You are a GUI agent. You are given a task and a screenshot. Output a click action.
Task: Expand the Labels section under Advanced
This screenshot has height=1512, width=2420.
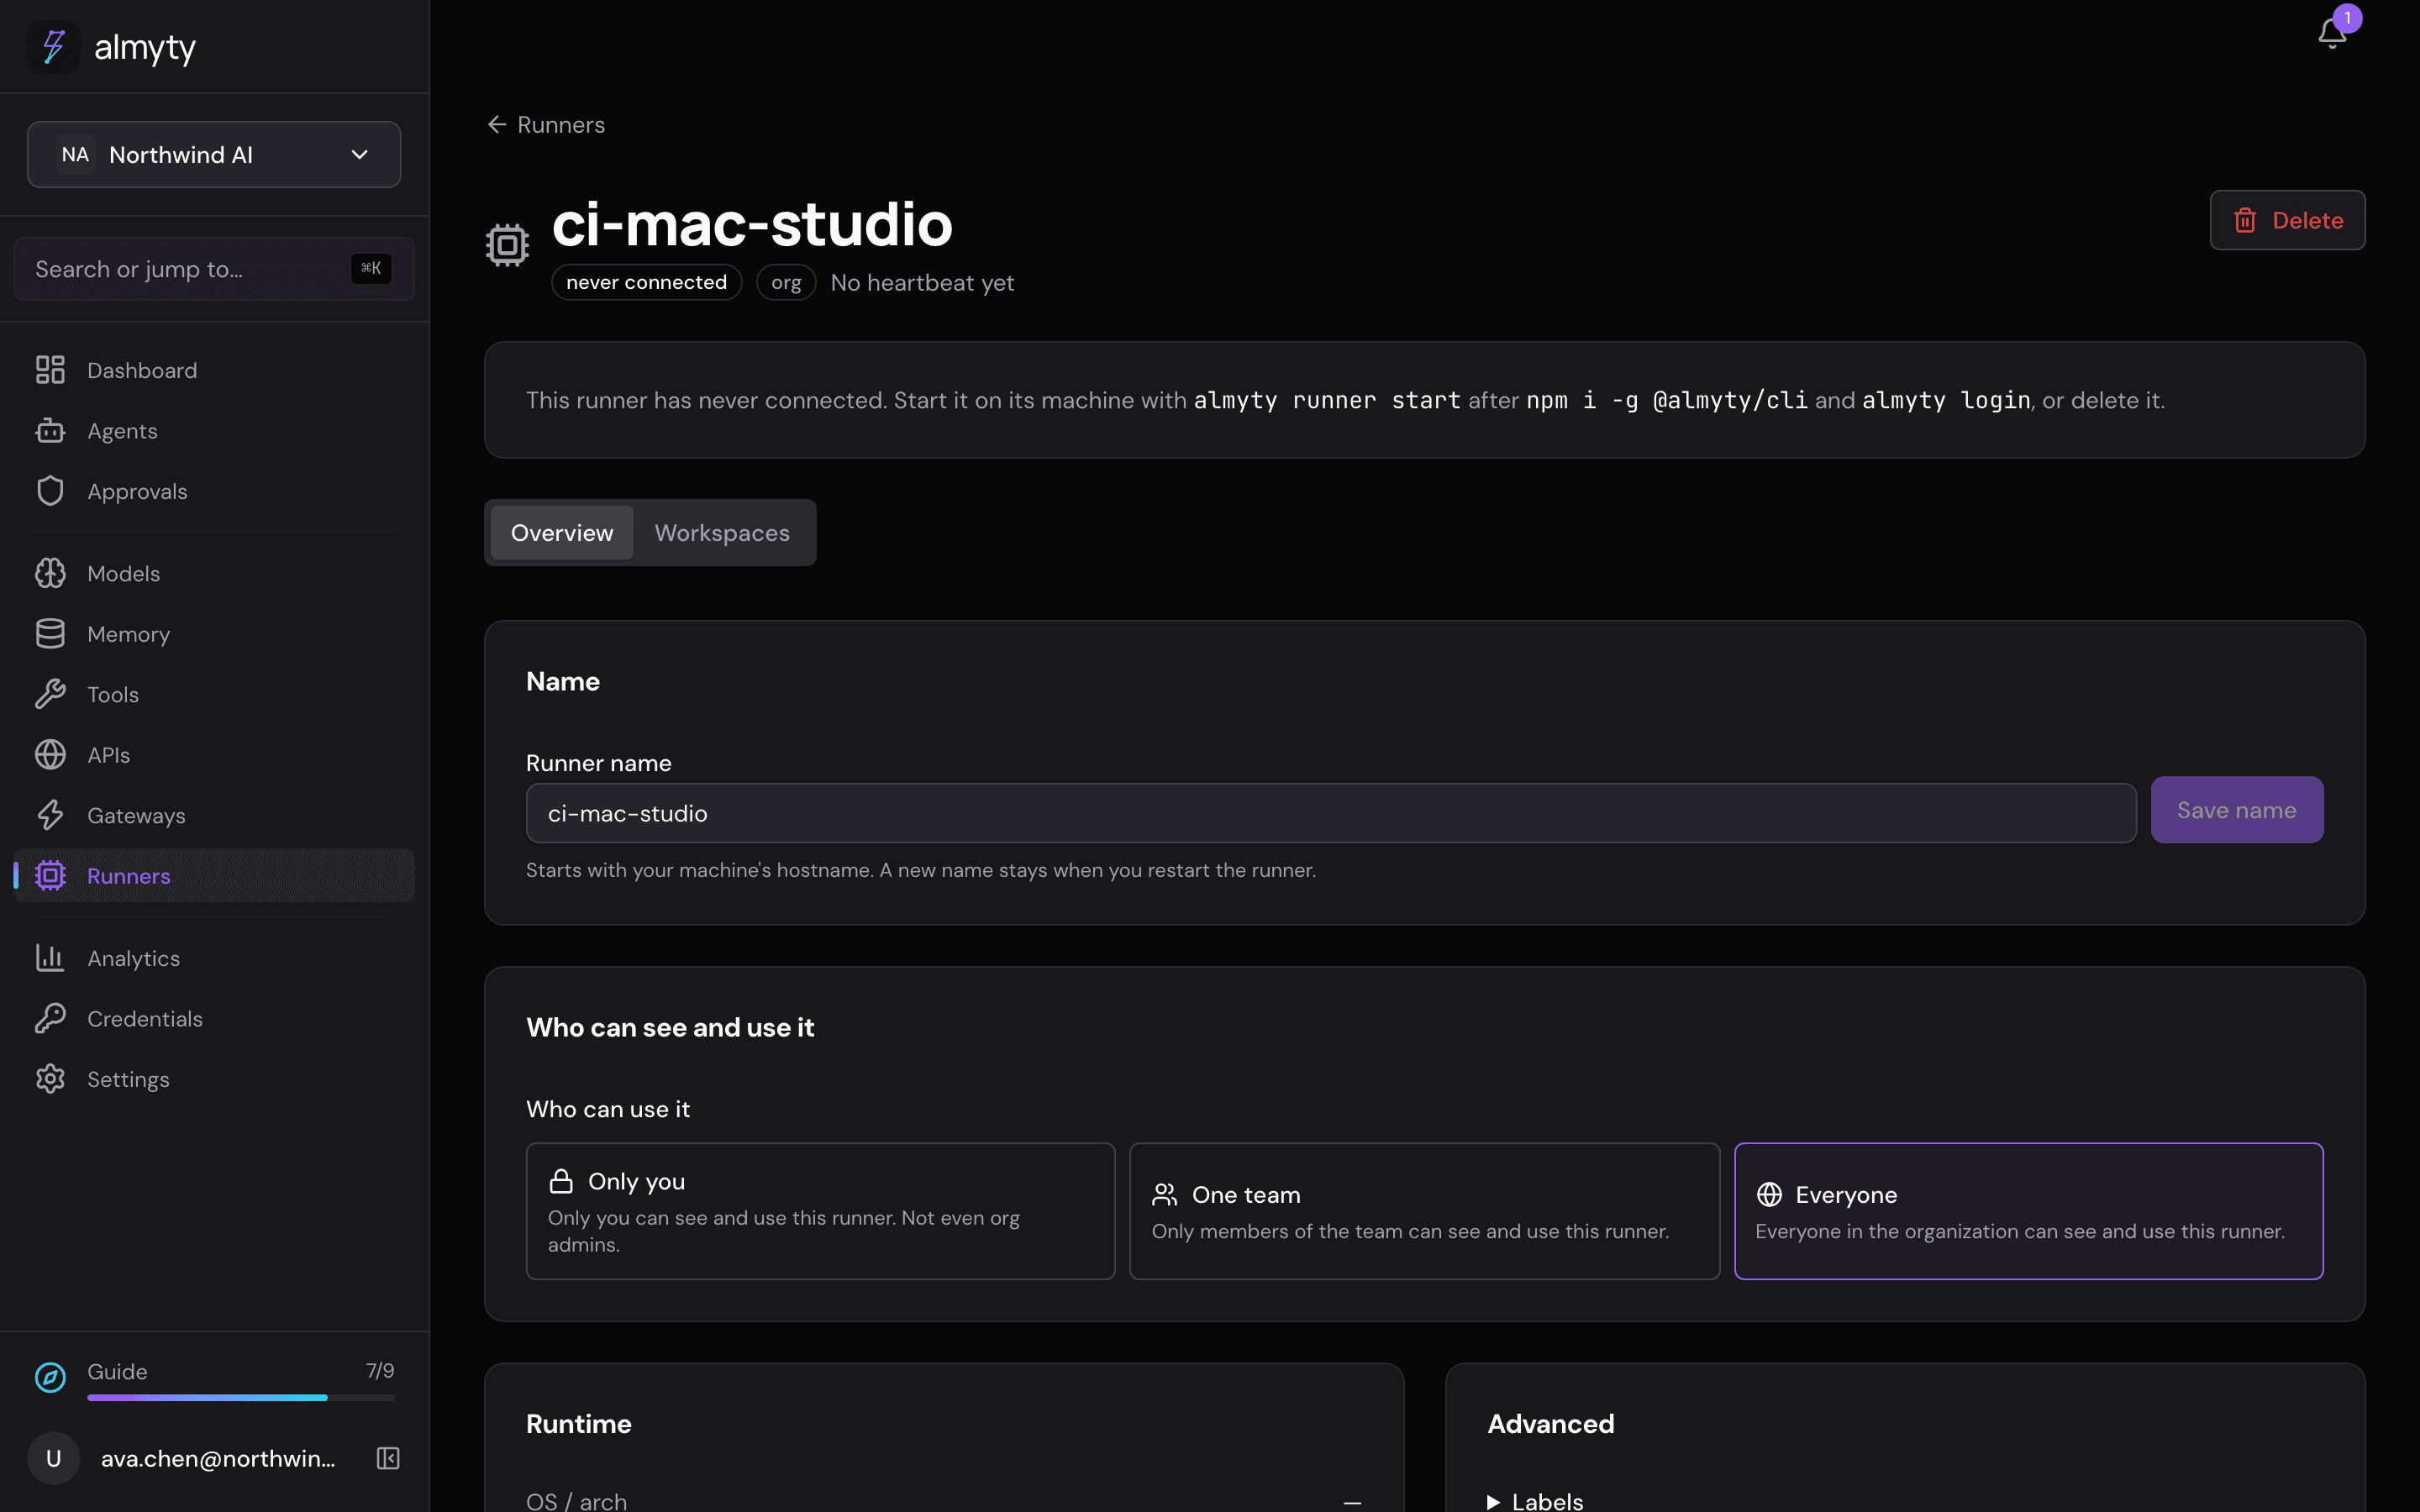coord(1535,1501)
